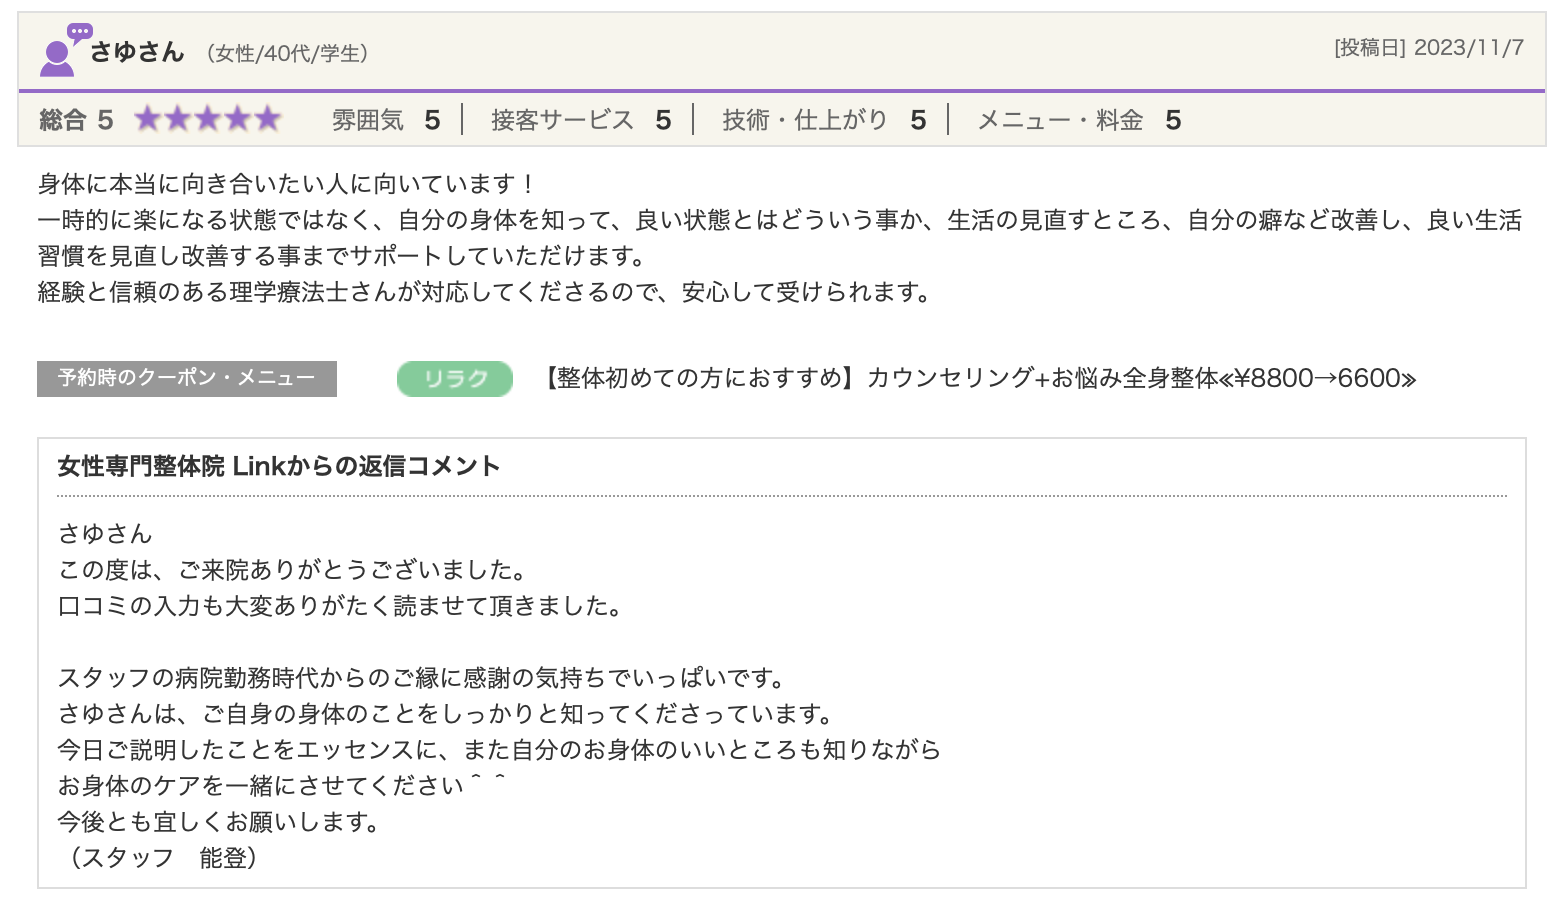Click the staff signature（スタッフ 能登）
This screenshot has width=1568, height=910.
coord(162,858)
